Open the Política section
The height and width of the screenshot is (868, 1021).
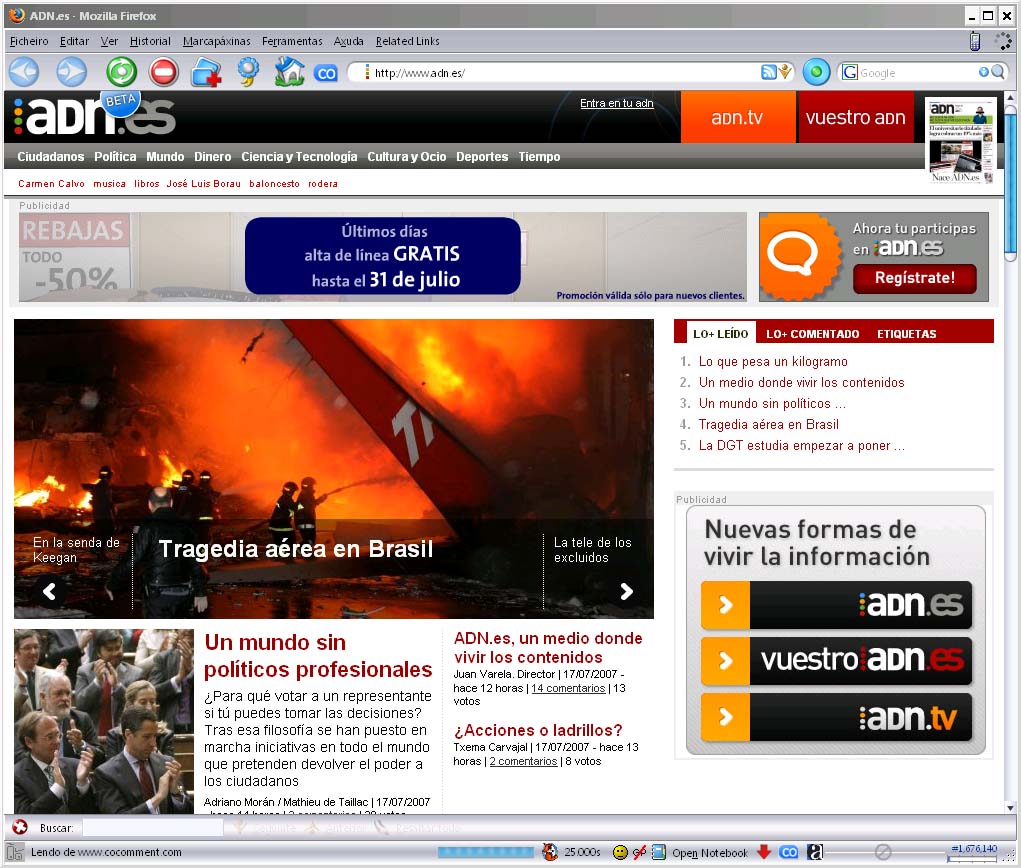tap(115, 156)
